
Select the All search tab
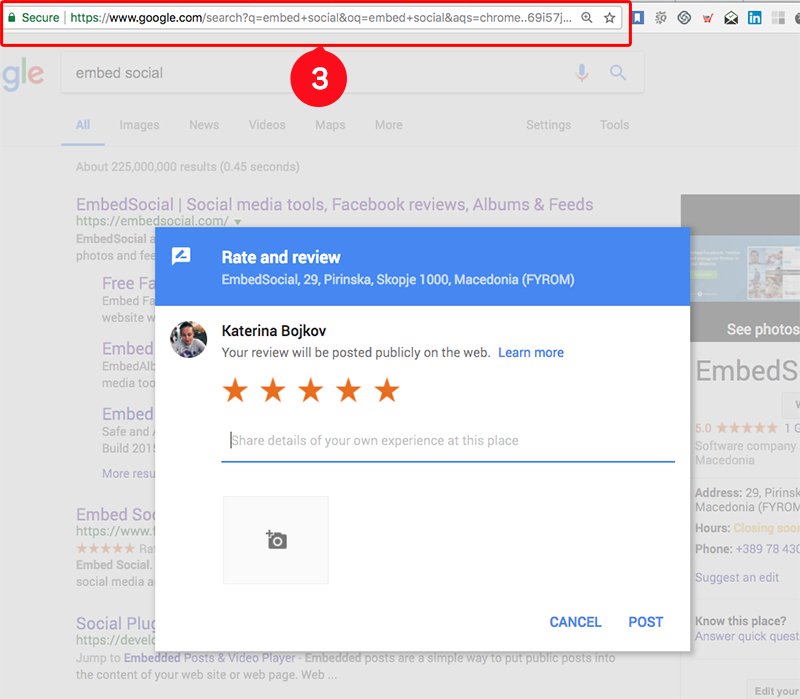[83, 125]
